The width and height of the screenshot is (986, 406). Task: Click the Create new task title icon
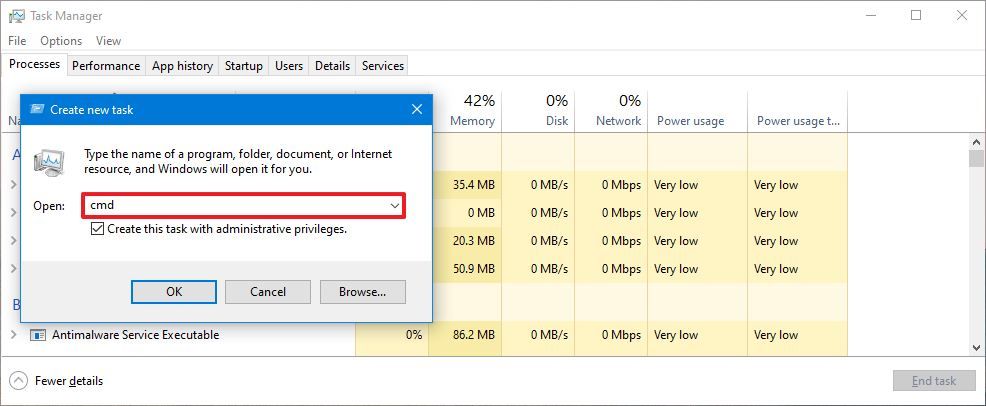point(37,110)
